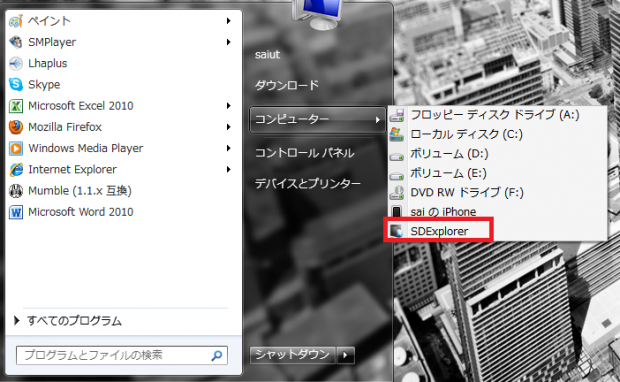
Task: Click the volume (D:) drive icon
Action: pyautogui.click(x=397, y=156)
